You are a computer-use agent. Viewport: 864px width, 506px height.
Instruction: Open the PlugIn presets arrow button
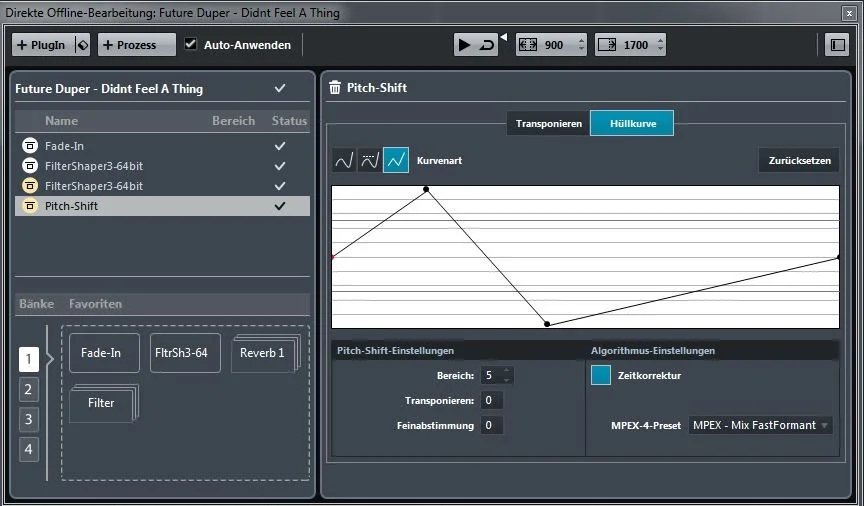[x=82, y=45]
